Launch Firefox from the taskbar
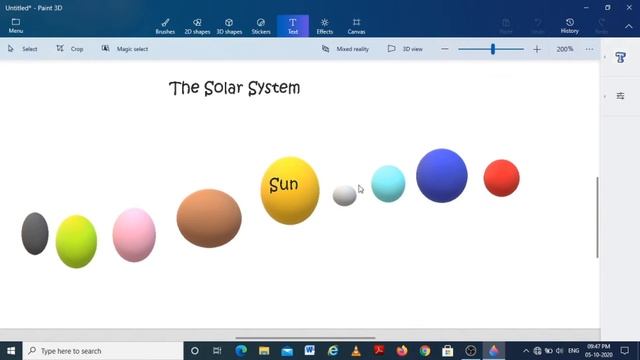 [x=402, y=351]
